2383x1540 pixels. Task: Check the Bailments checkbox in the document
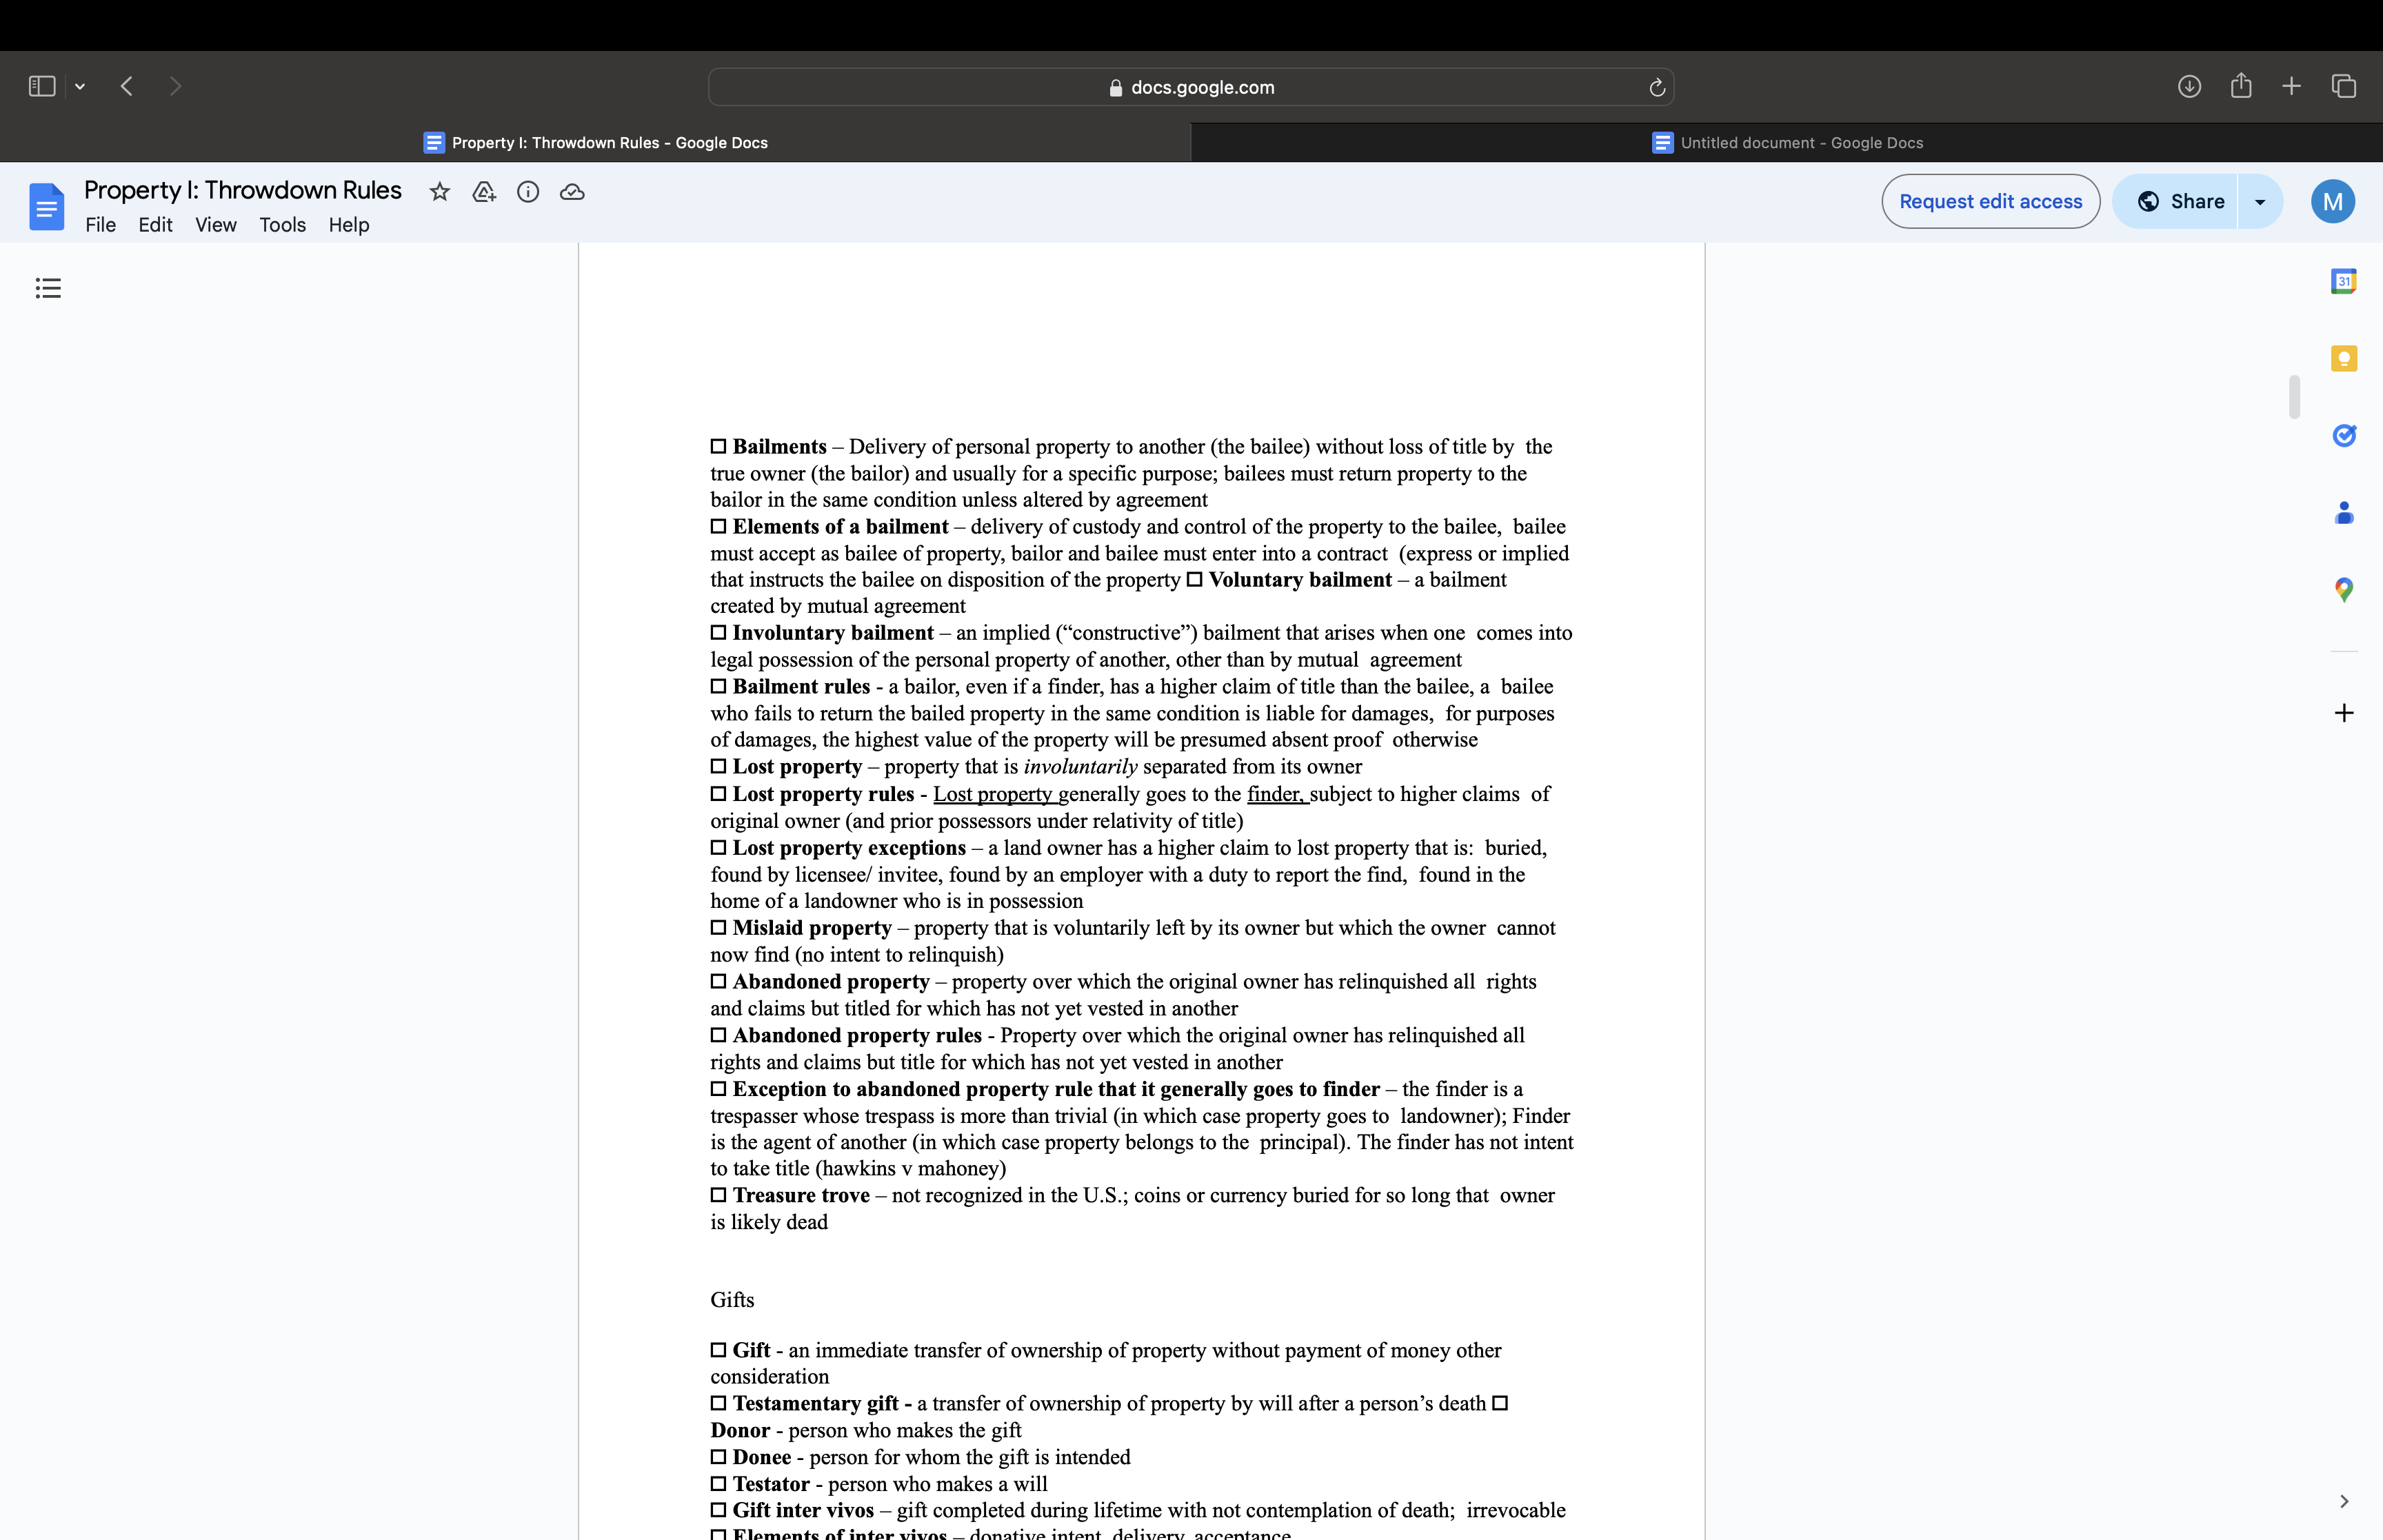coord(718,445)
